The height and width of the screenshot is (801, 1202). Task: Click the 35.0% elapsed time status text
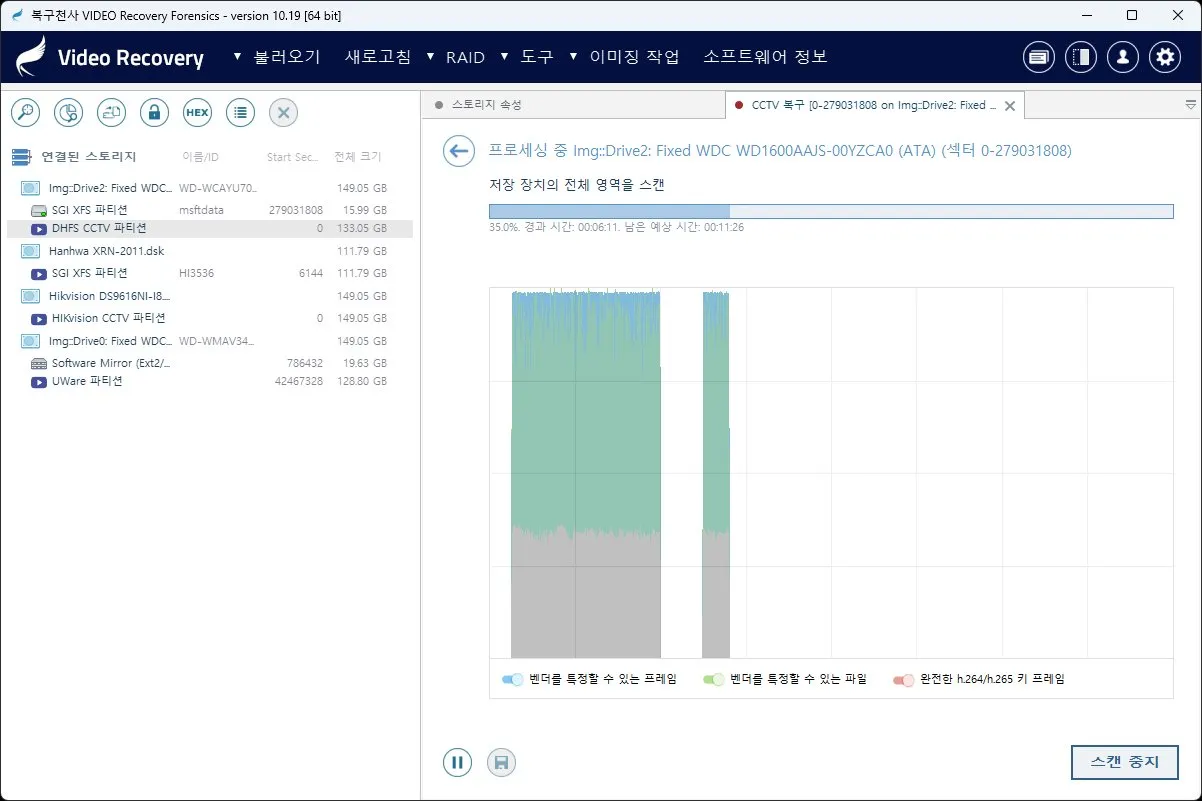click(x=616, y=228)
